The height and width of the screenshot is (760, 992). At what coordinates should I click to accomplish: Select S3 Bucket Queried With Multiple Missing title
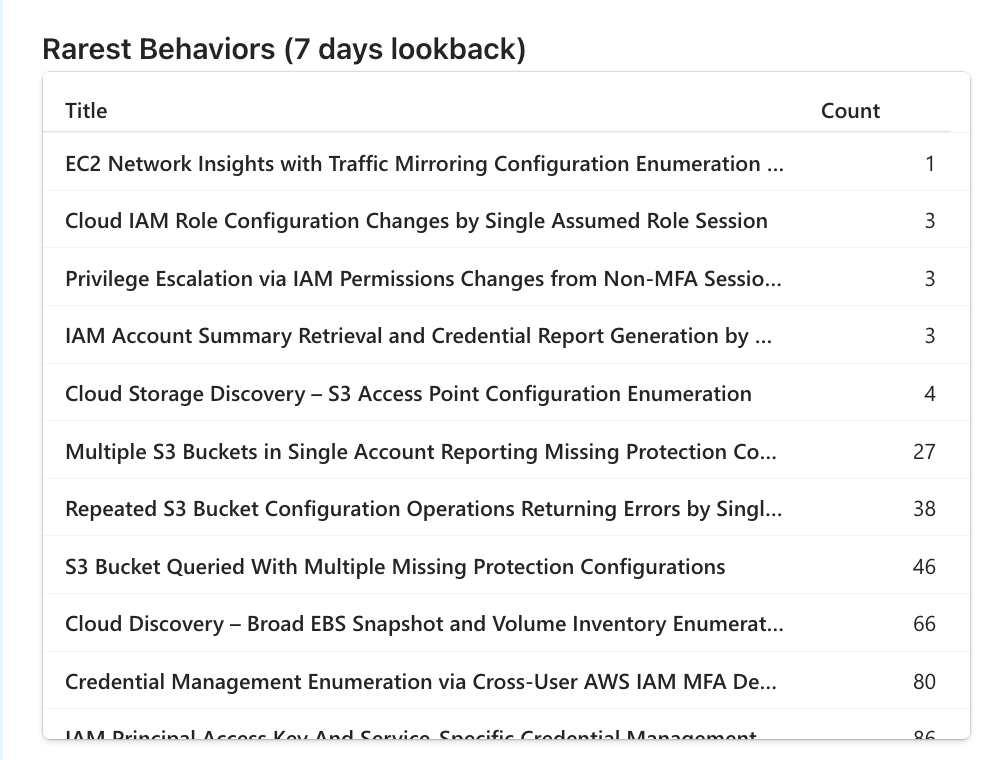[395, 567]
